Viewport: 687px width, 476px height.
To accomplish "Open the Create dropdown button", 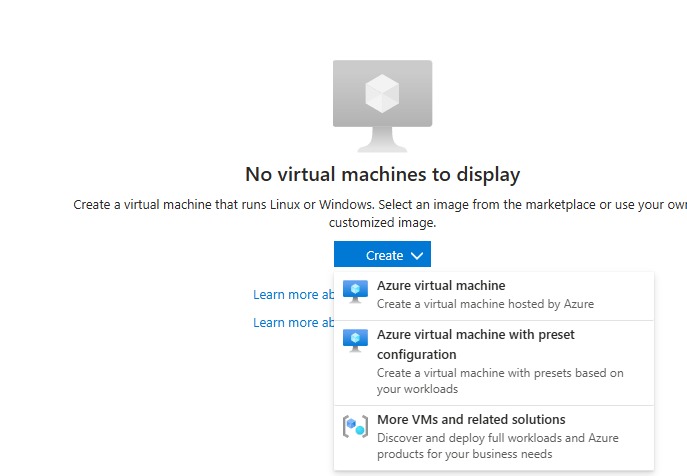I will point(382,254).
